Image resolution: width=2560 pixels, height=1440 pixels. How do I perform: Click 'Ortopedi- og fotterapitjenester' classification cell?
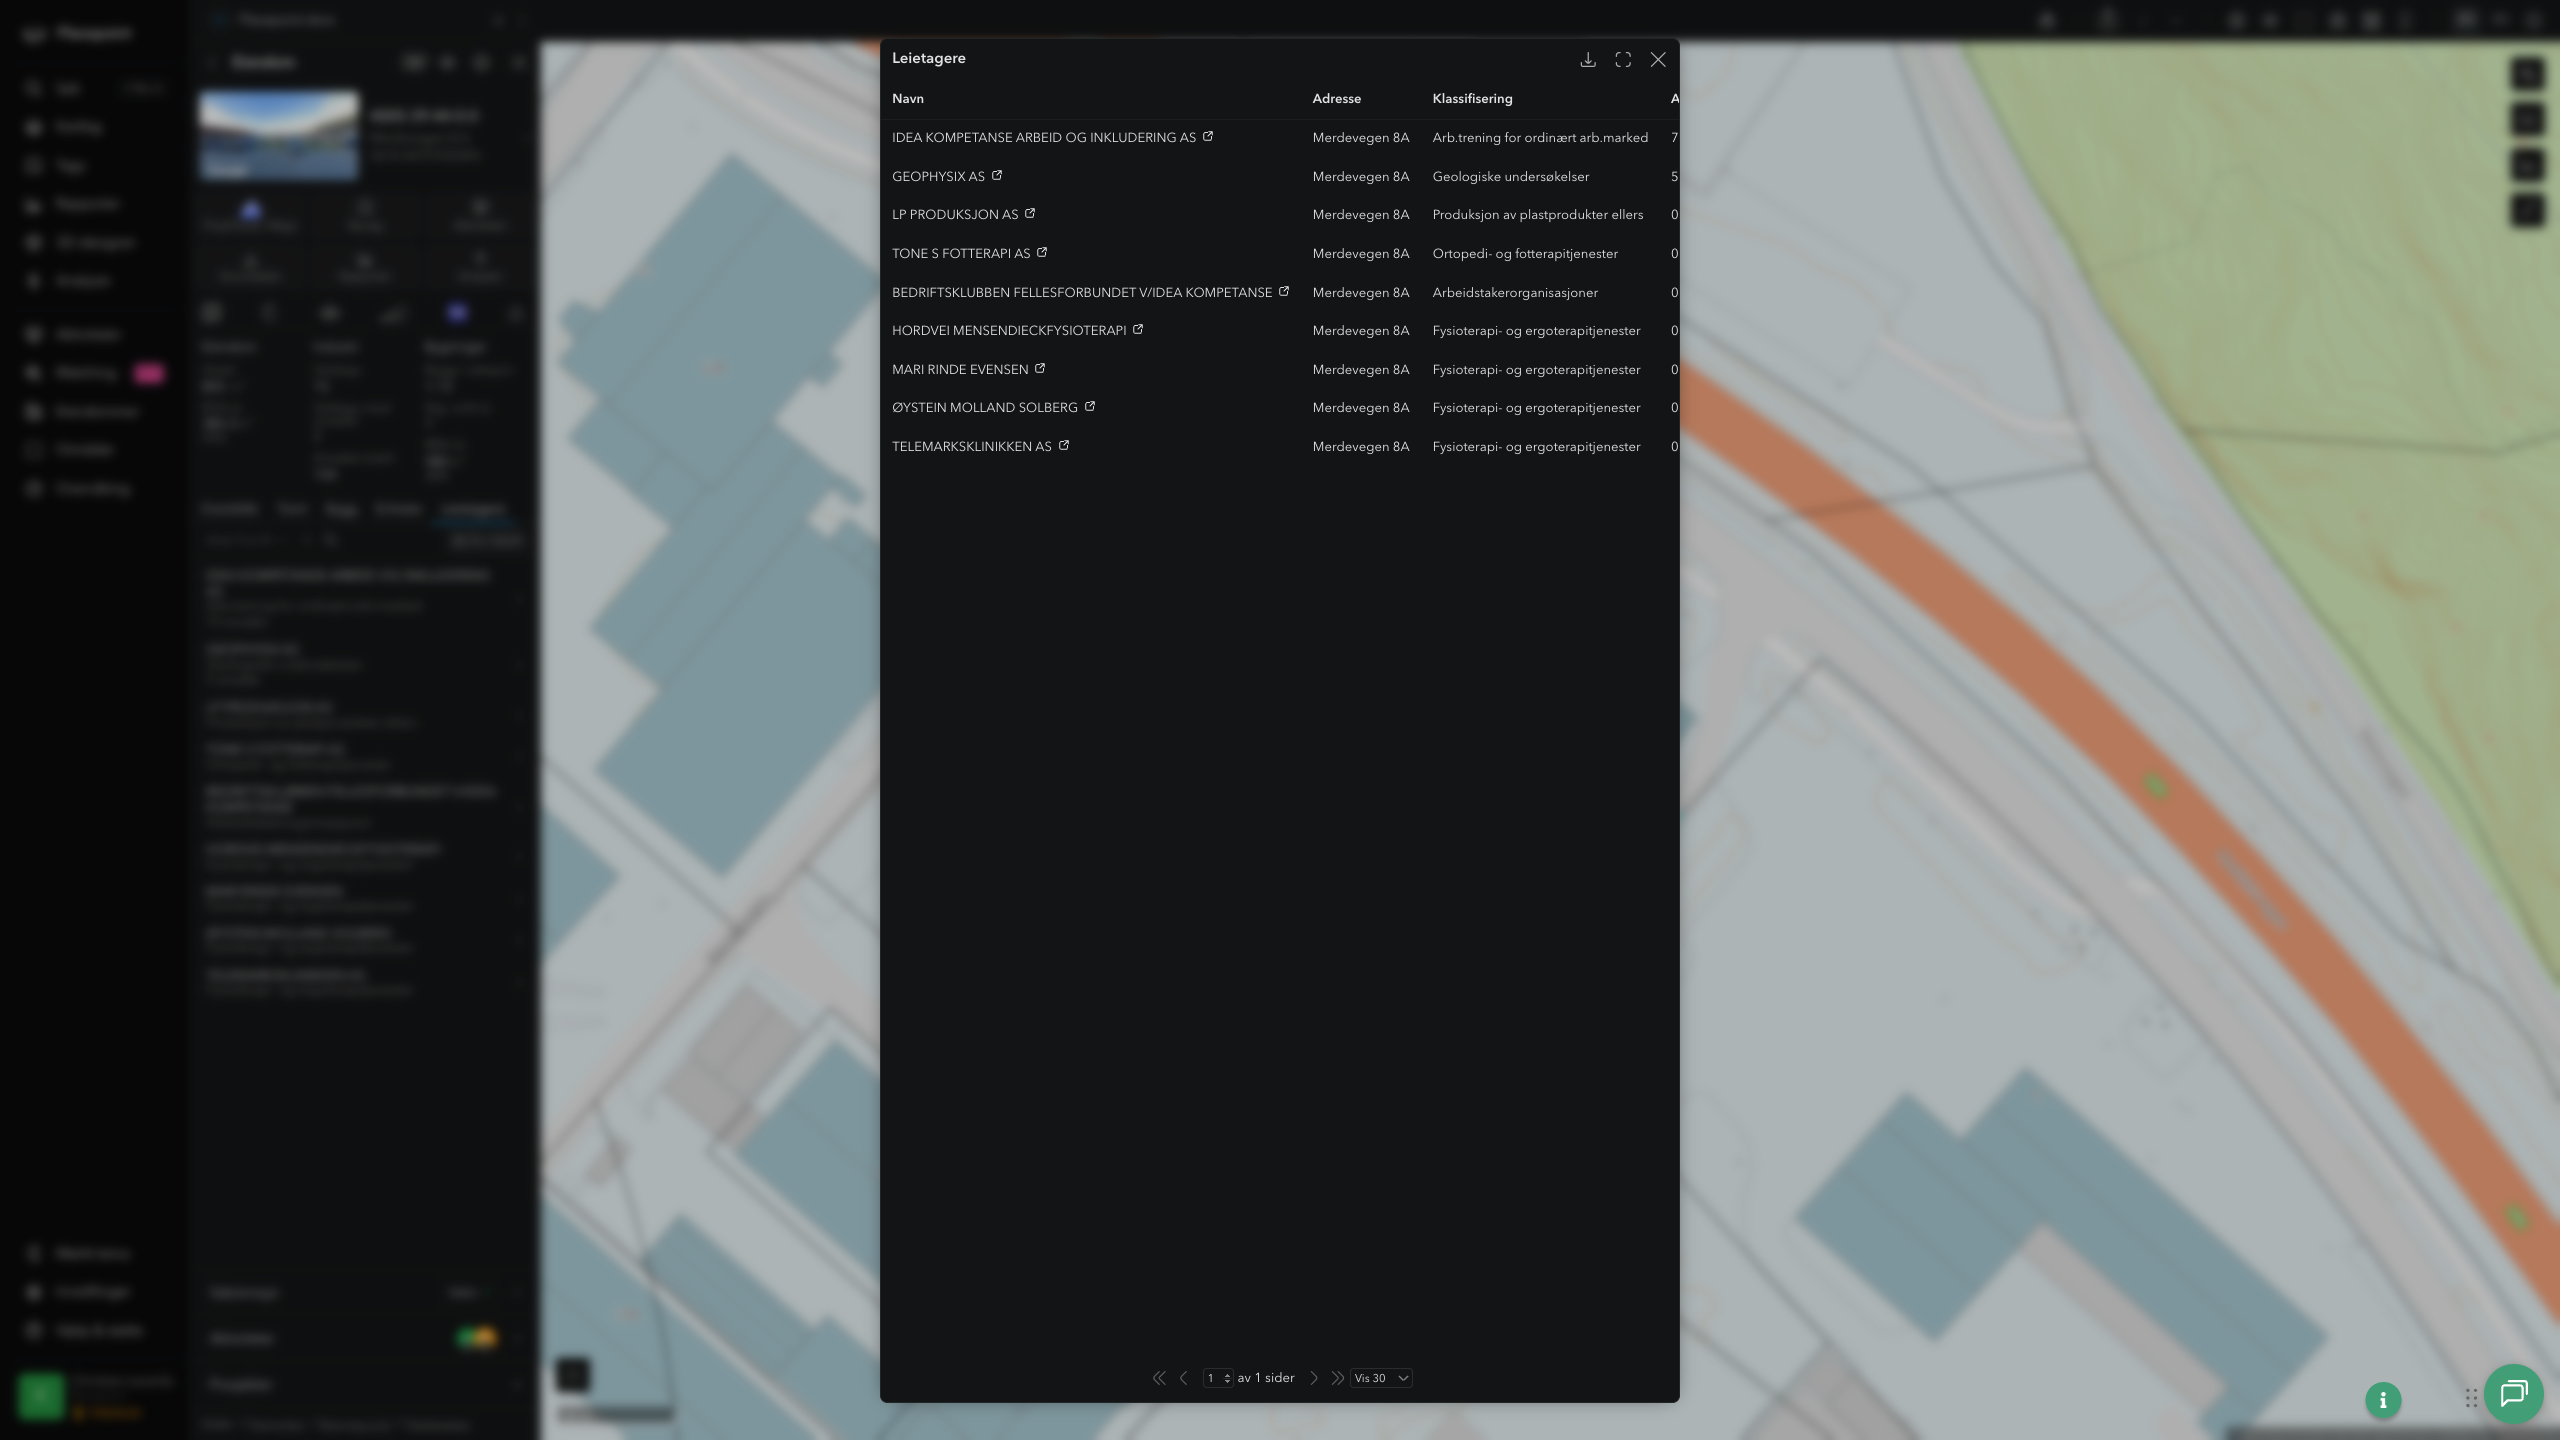[1525, 254]
